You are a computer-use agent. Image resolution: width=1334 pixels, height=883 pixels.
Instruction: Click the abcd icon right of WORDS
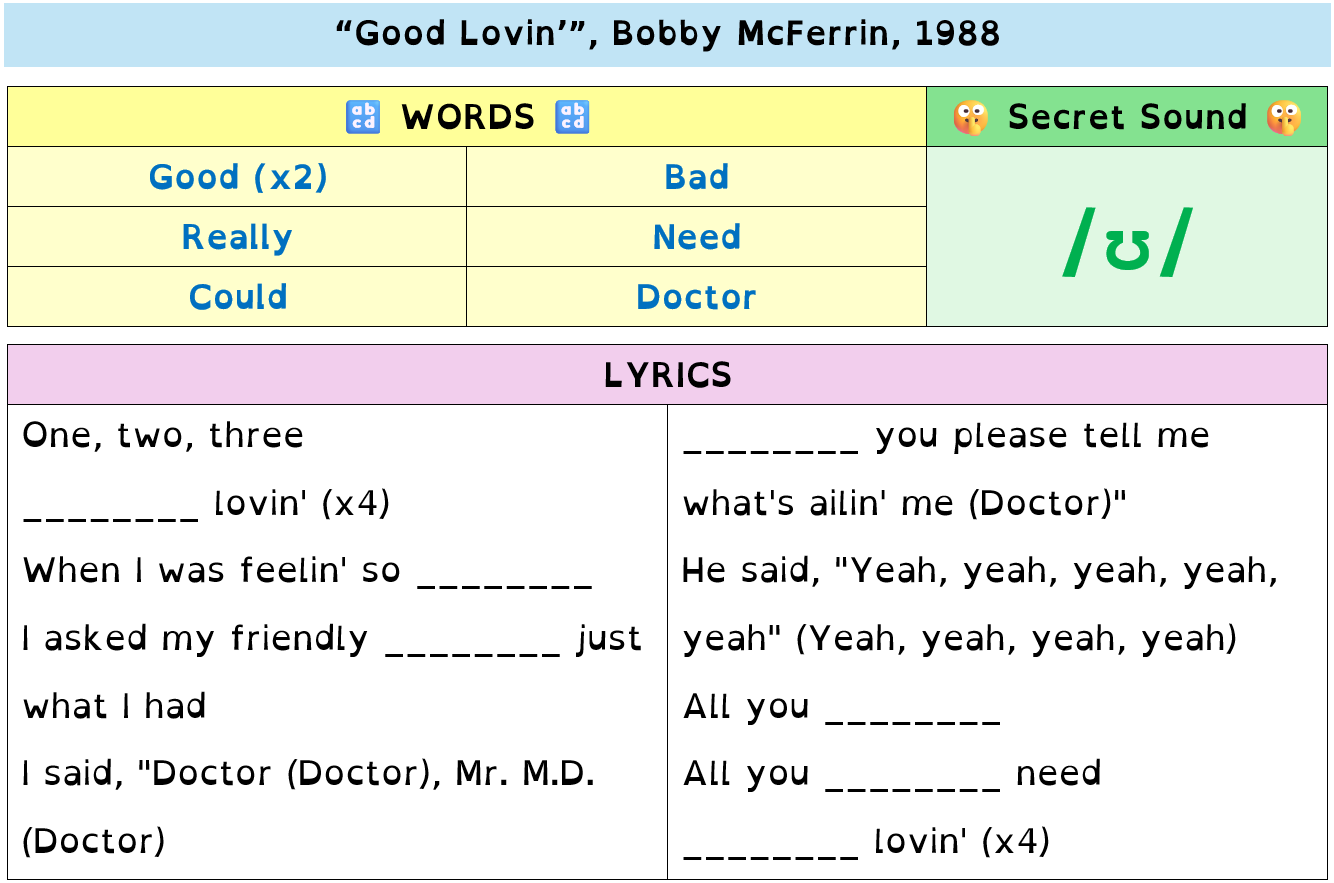pos(573,117)
